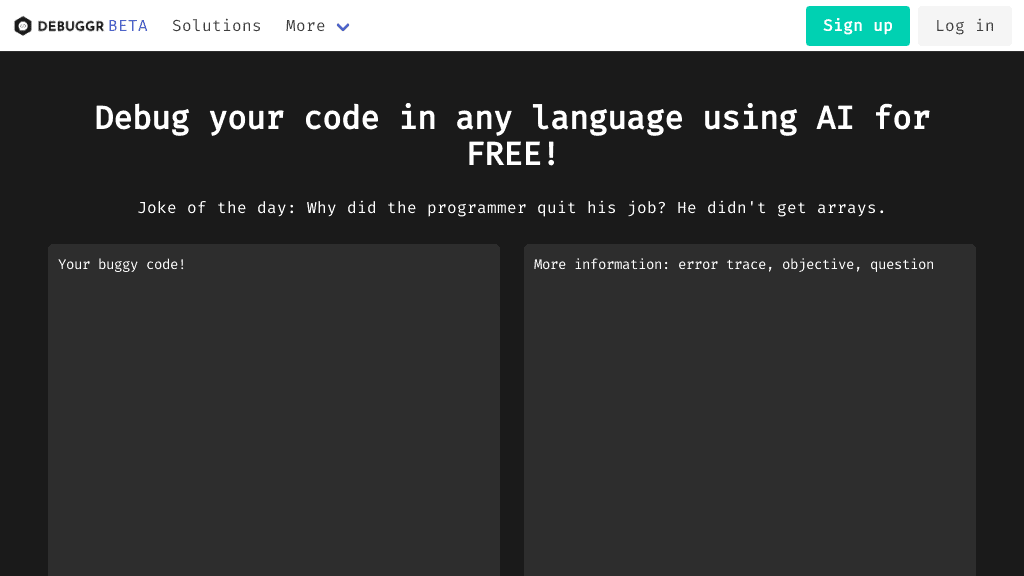Click the 'More information' text area
Image resolution: width=1024 pixels, height=576 pixels.
click(750, 400)
